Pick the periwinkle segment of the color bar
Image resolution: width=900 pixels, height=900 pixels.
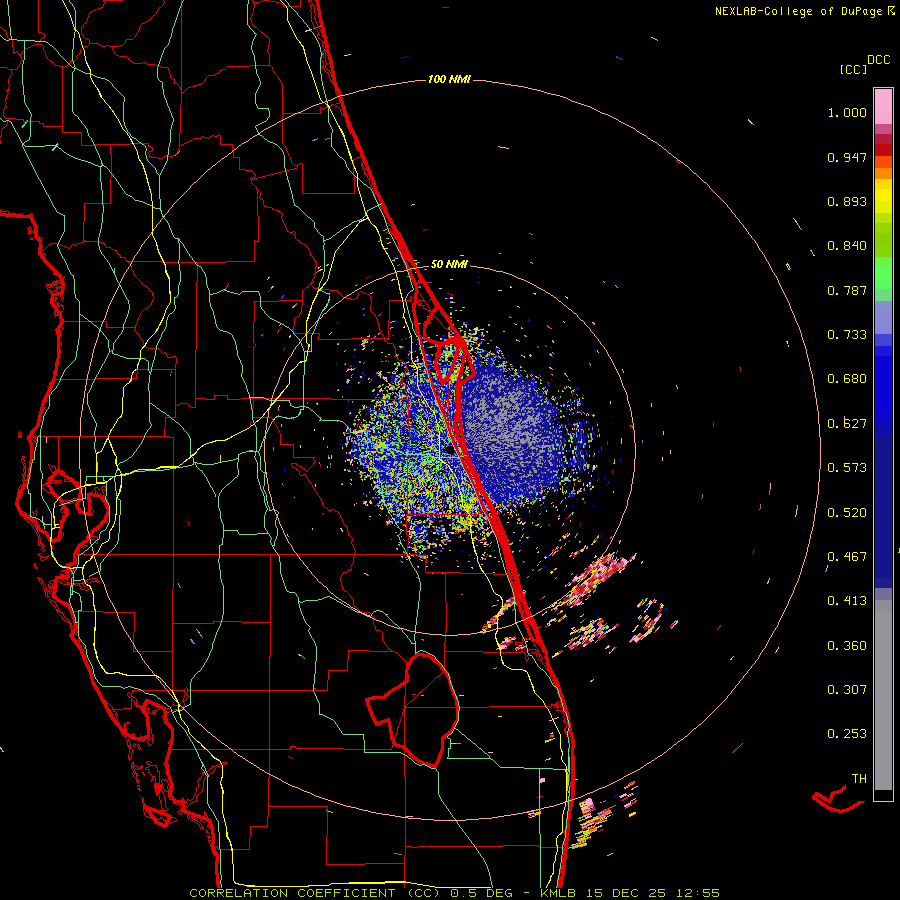pos(883,317)
